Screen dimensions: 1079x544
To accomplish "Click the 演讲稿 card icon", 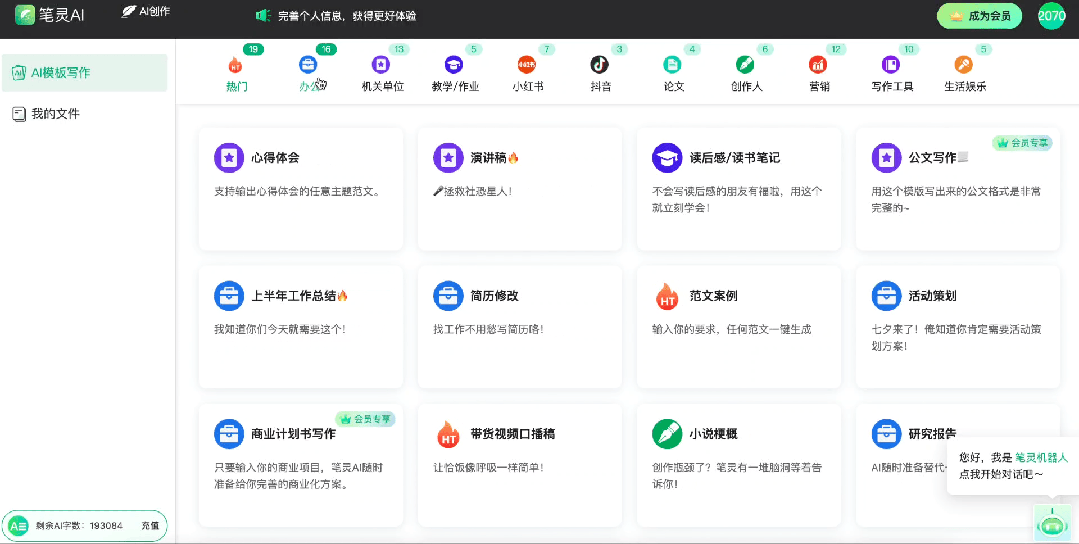I will (x=448, y=157).
